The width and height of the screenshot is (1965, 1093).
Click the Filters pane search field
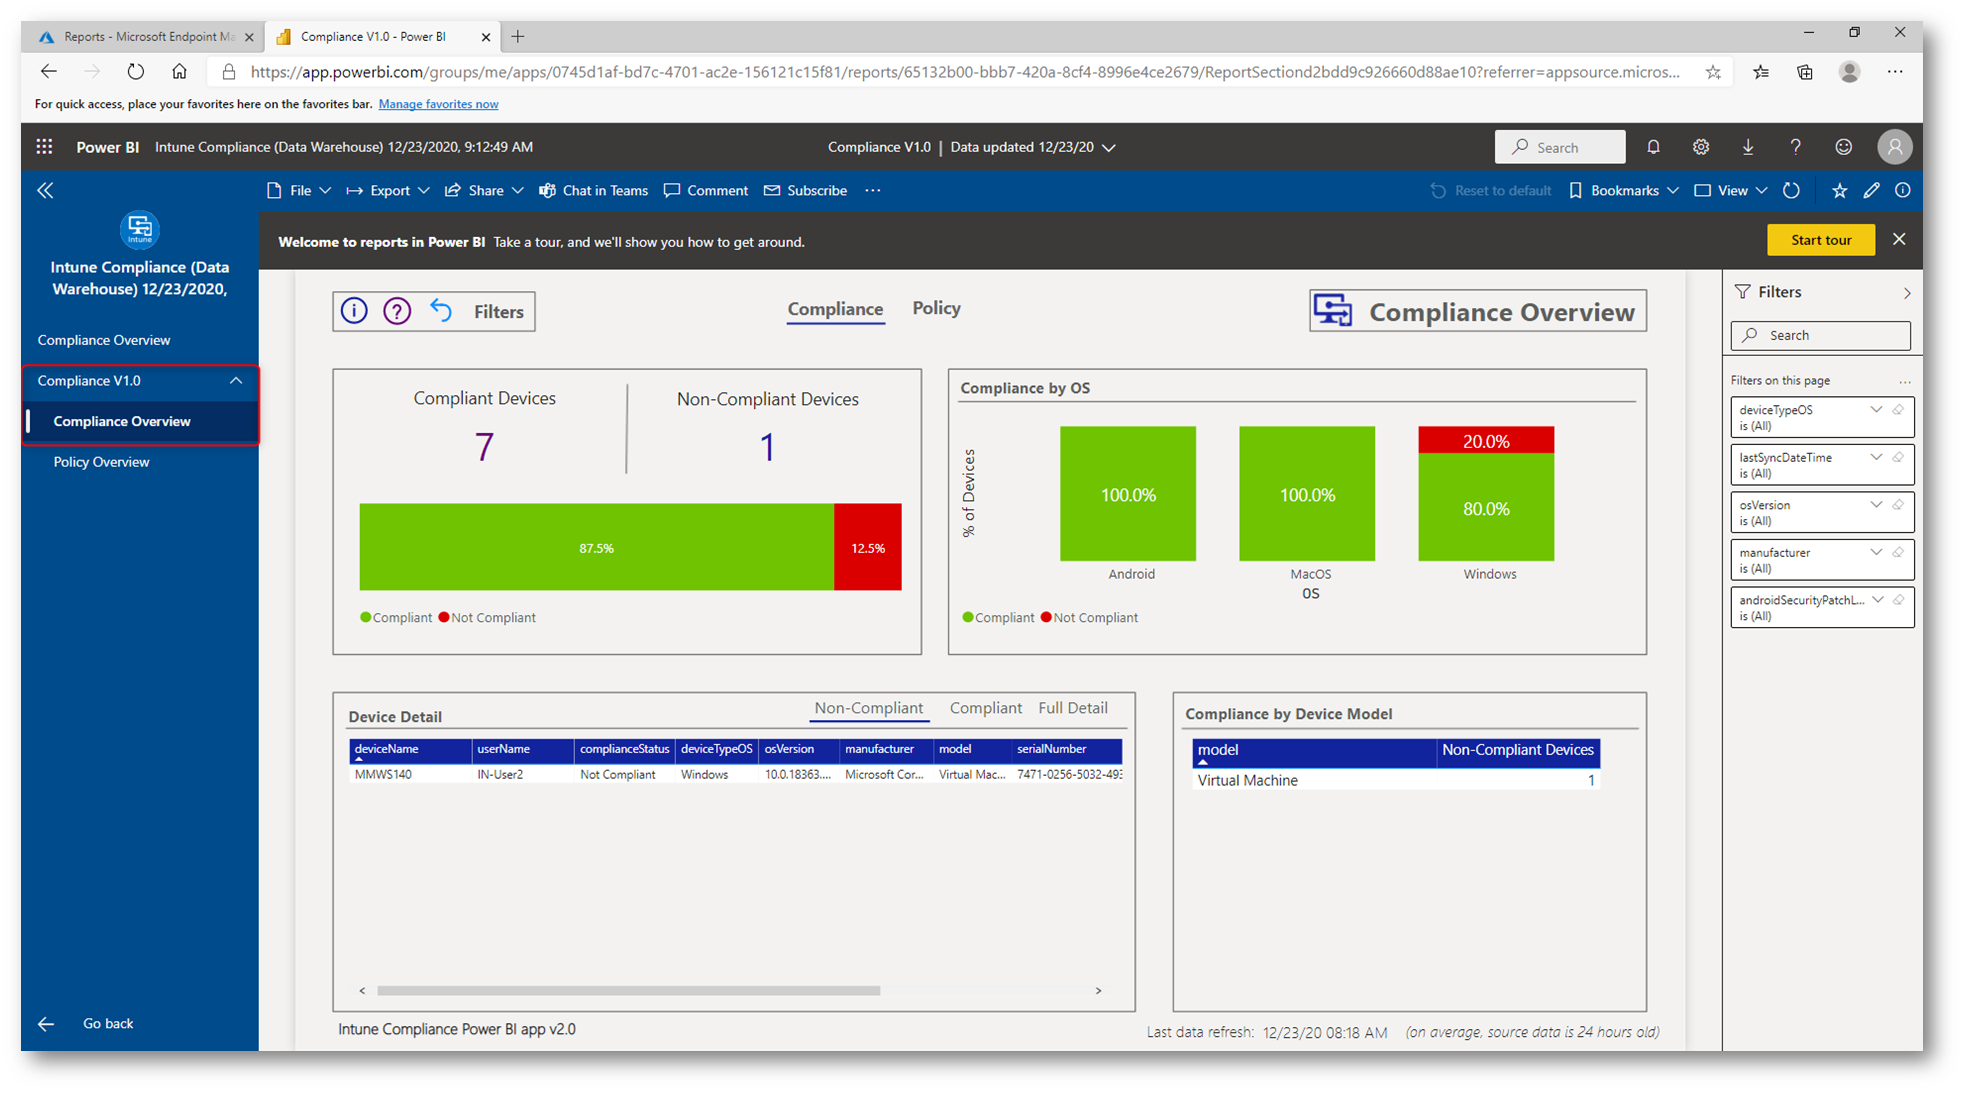(x=1820, y=335)
